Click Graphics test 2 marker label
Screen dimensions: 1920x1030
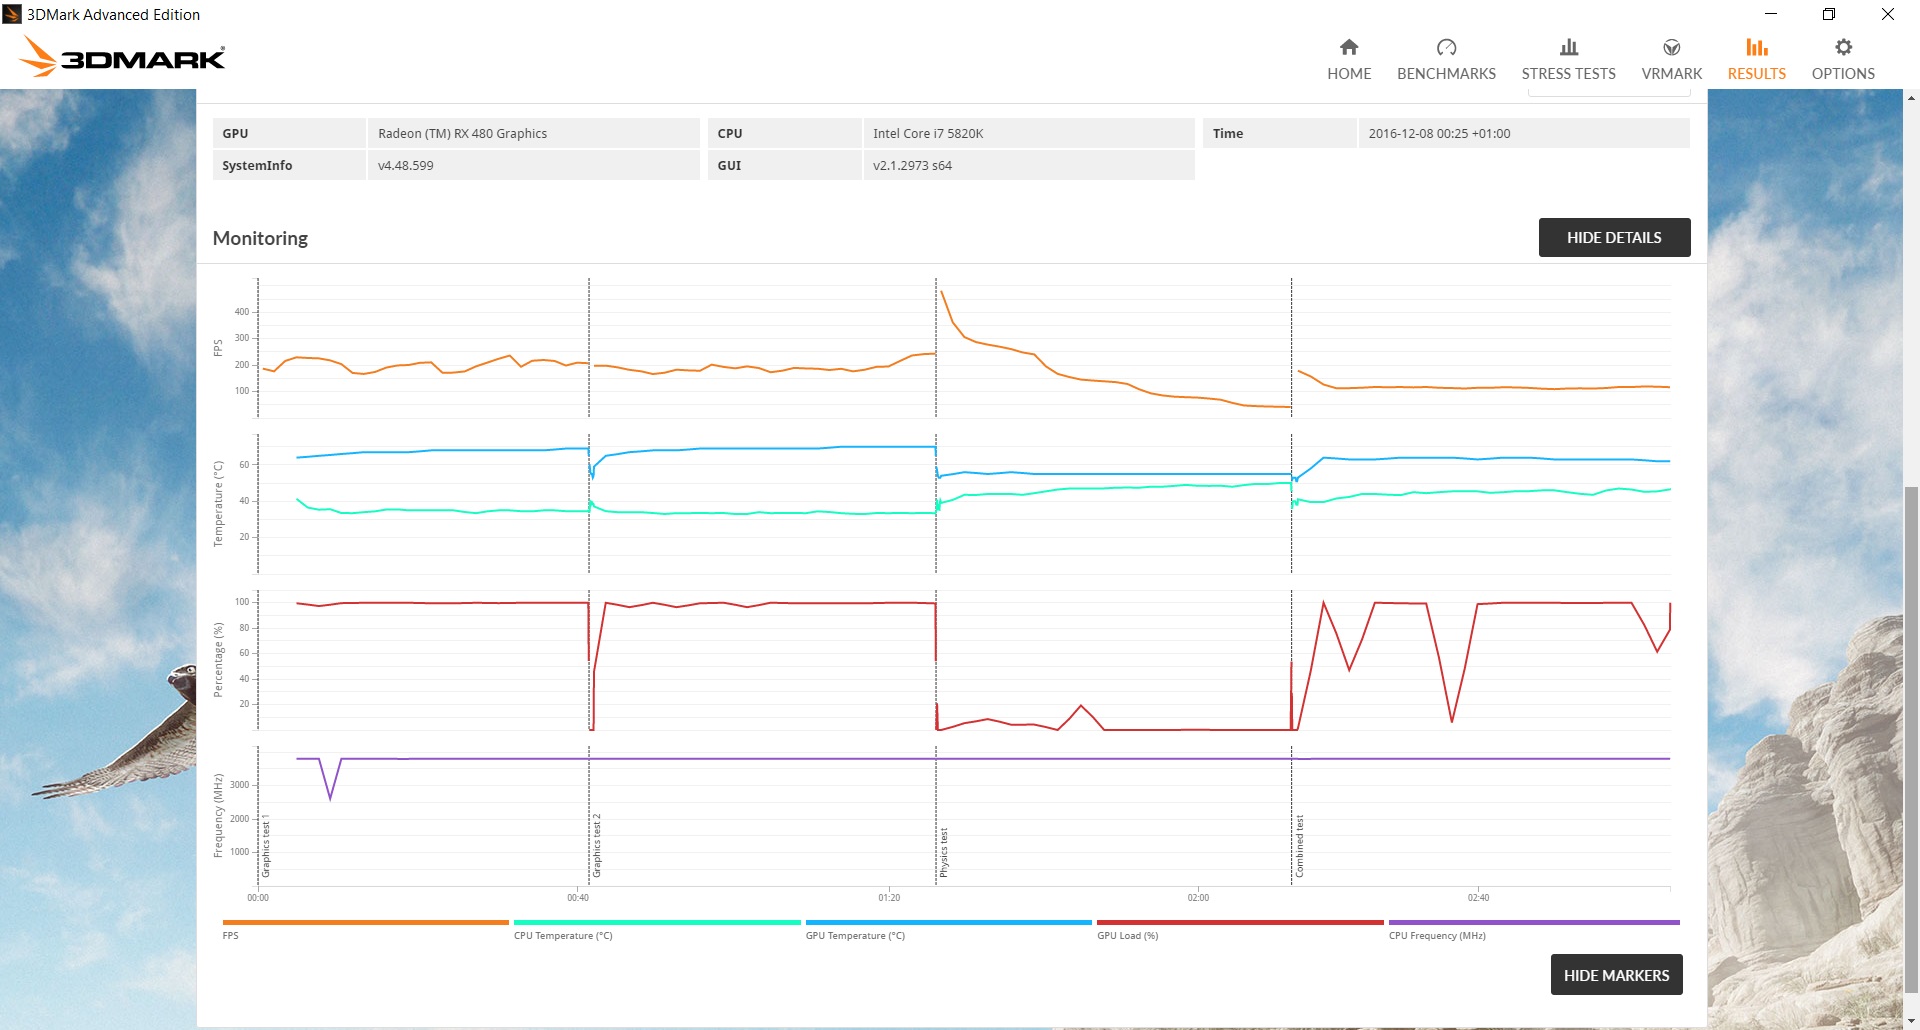point(597,846)
